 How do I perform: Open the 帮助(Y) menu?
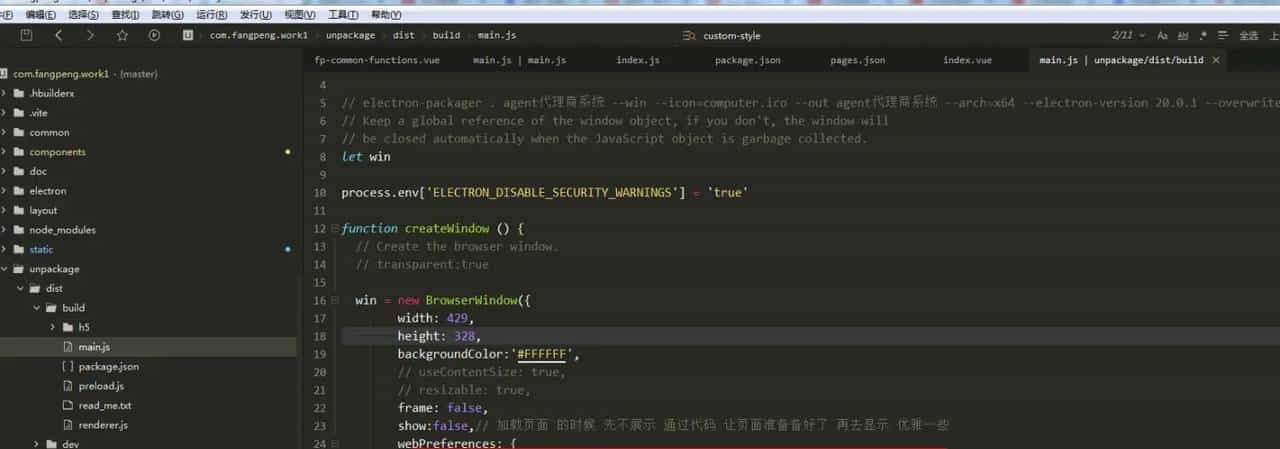386,15
